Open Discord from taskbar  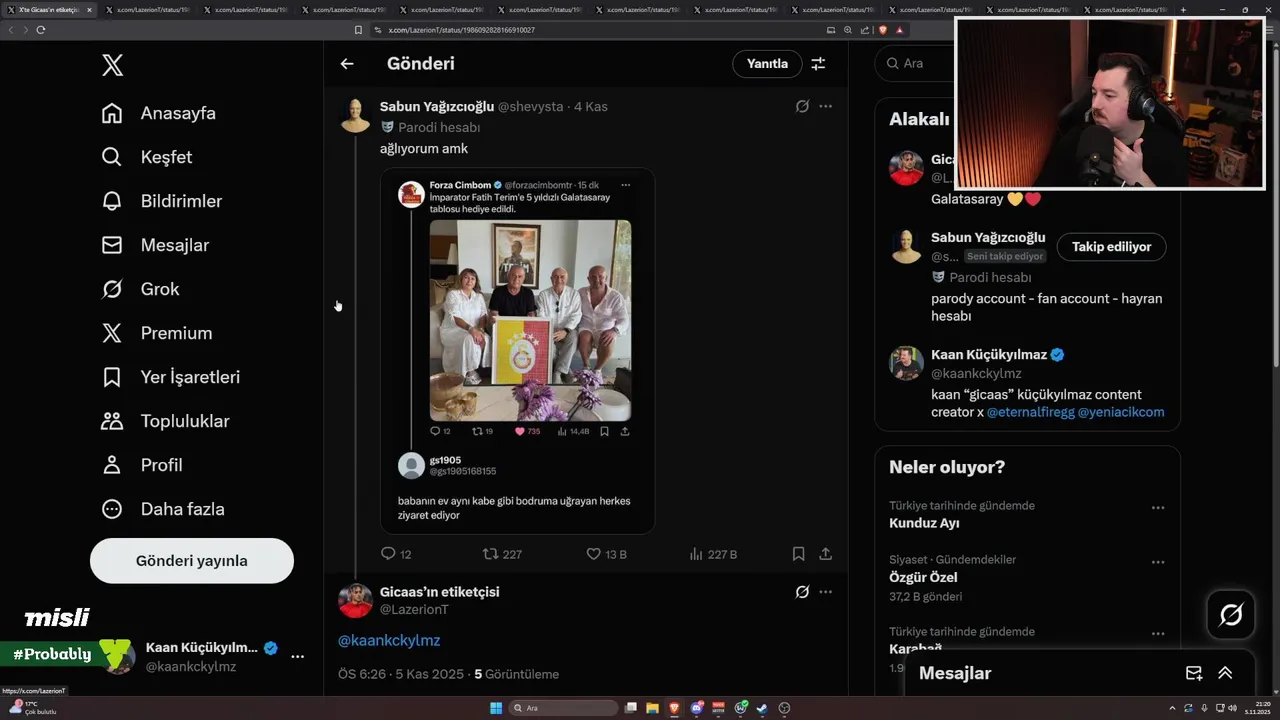tap(697, 708)
